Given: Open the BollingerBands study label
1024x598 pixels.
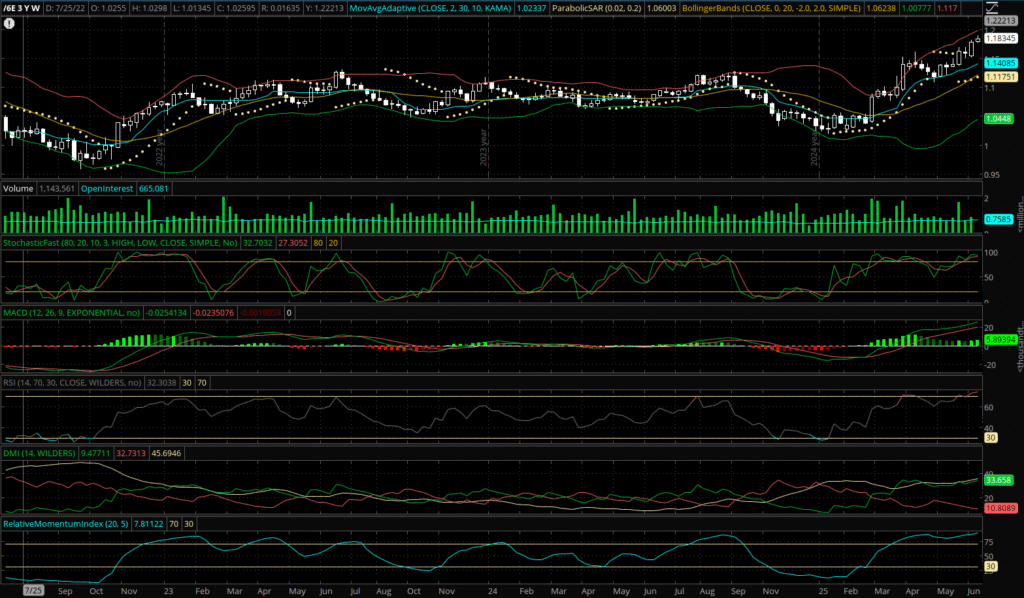Looking at the screenshot, I should tap(771, 8).
